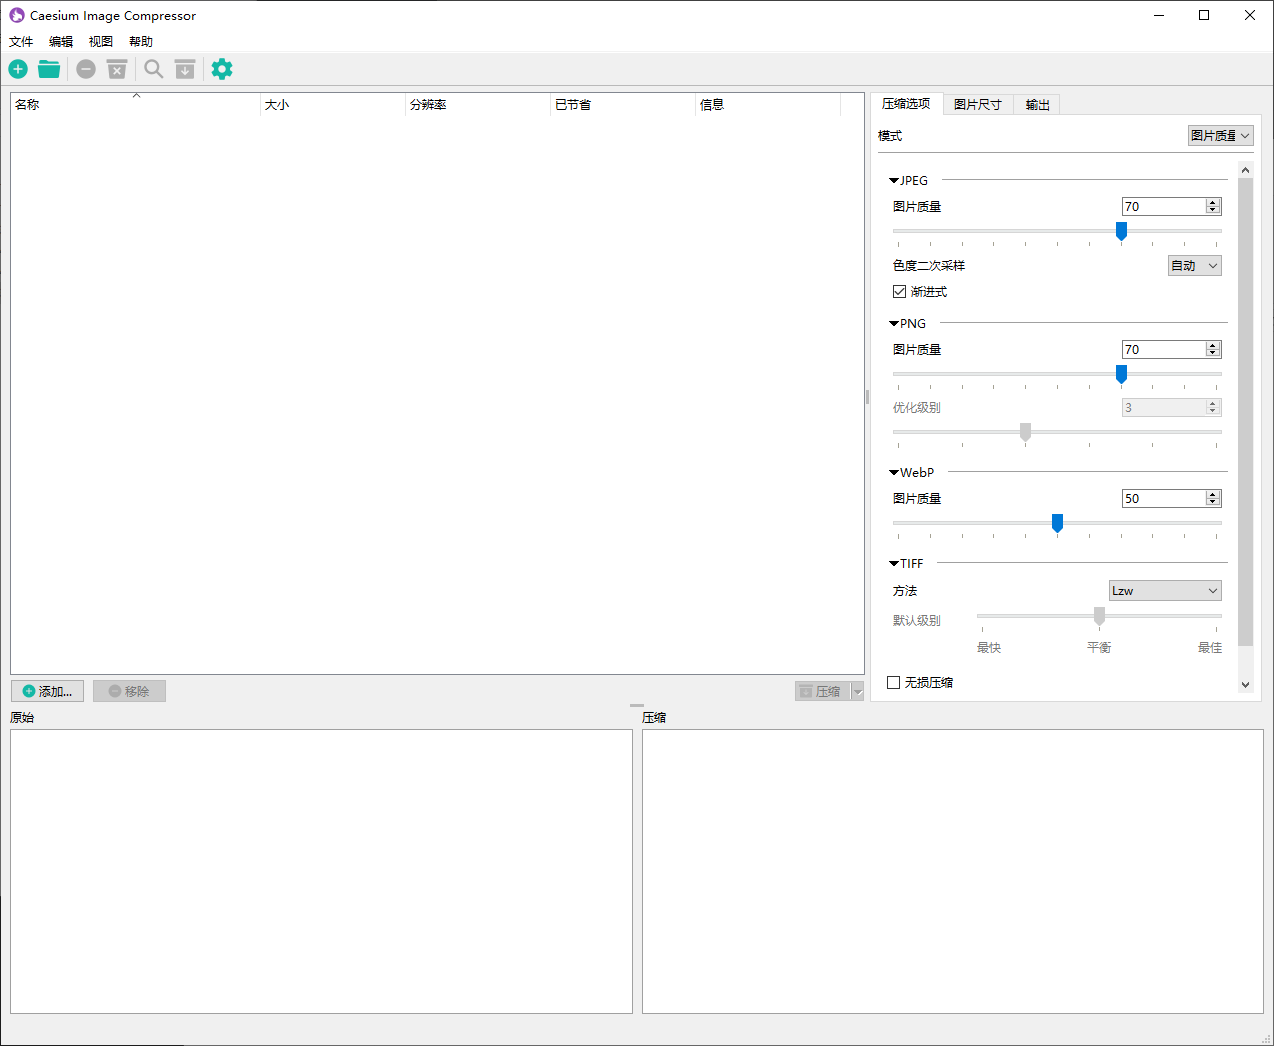The image size is (1274, 1046).
Task: Click the 最快 label under TIFF slider
Action: tap(989, 648)
